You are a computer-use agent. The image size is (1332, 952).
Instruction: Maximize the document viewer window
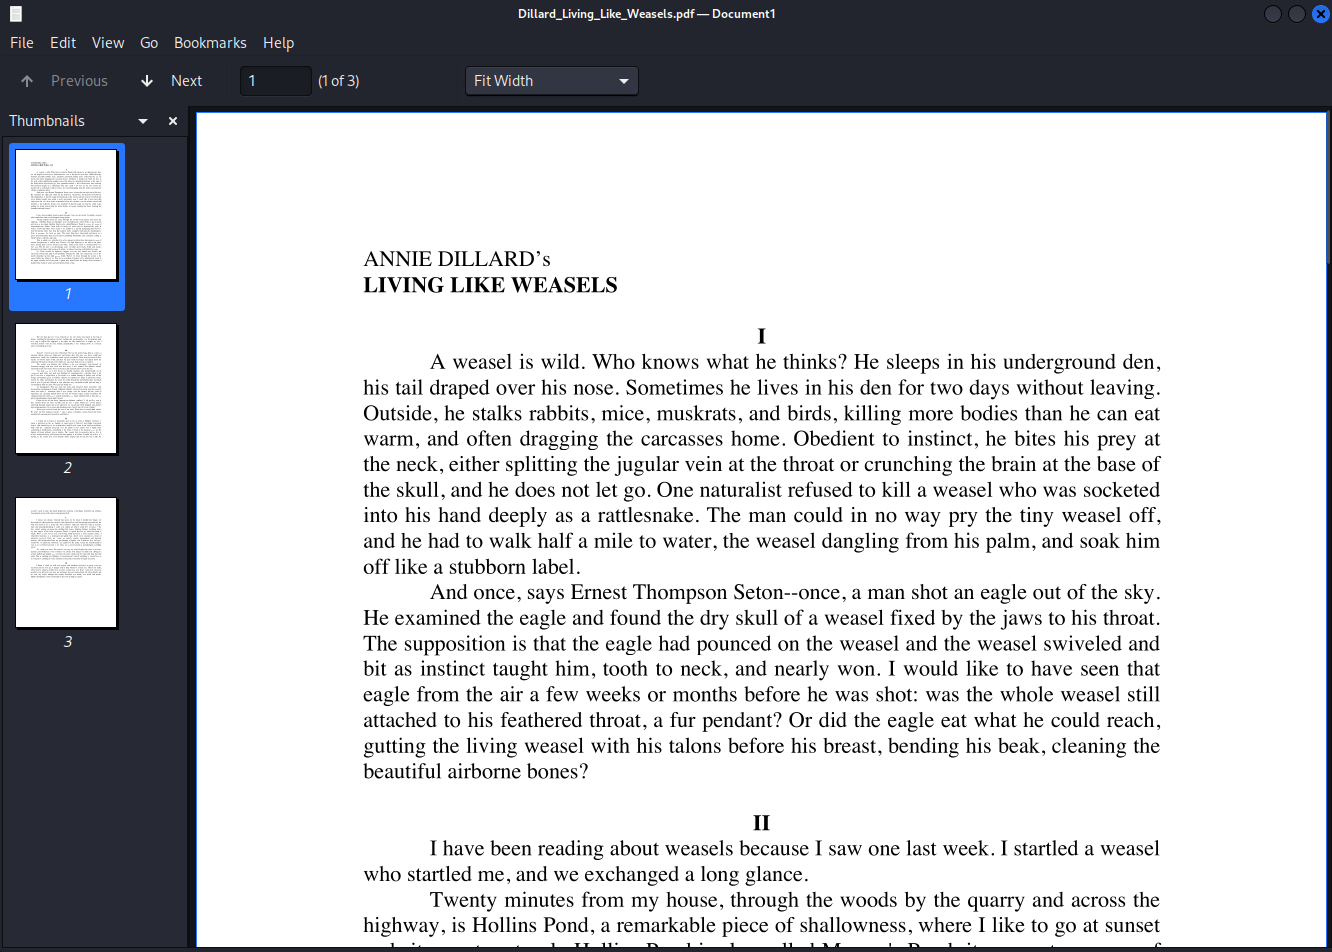pos(1297,14)
